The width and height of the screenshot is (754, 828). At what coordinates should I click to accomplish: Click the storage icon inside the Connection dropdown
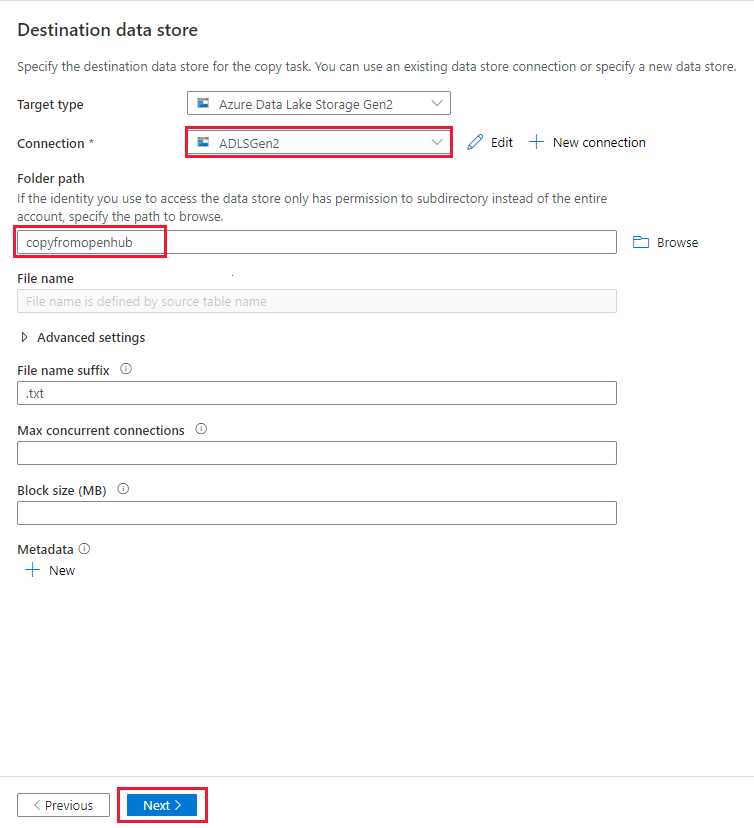tap(203, 142)
